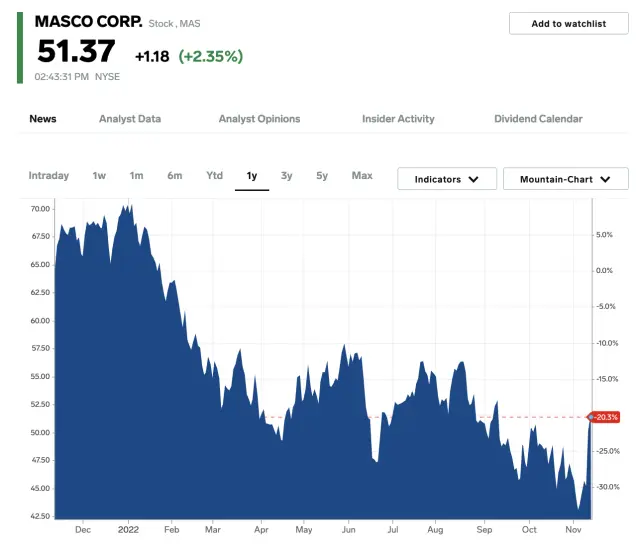640x556 pixels.
Task: Open the News tab
Action: pos(43,119)
